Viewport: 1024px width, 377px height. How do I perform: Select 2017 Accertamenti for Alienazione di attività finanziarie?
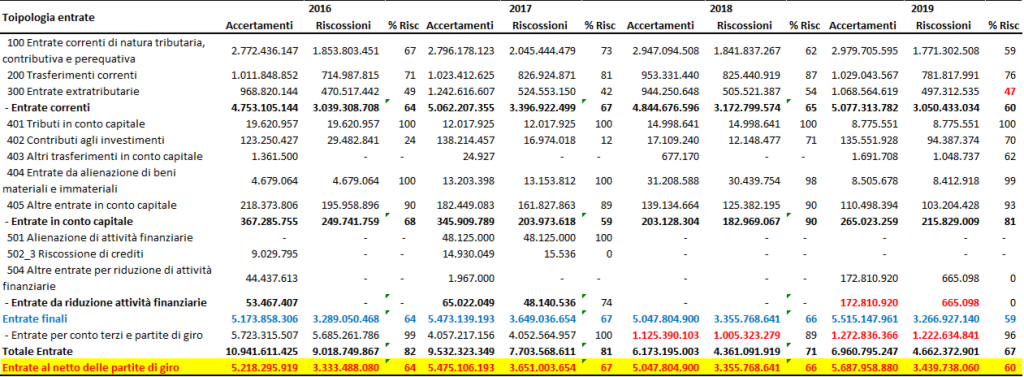click(x=467, y=237)
